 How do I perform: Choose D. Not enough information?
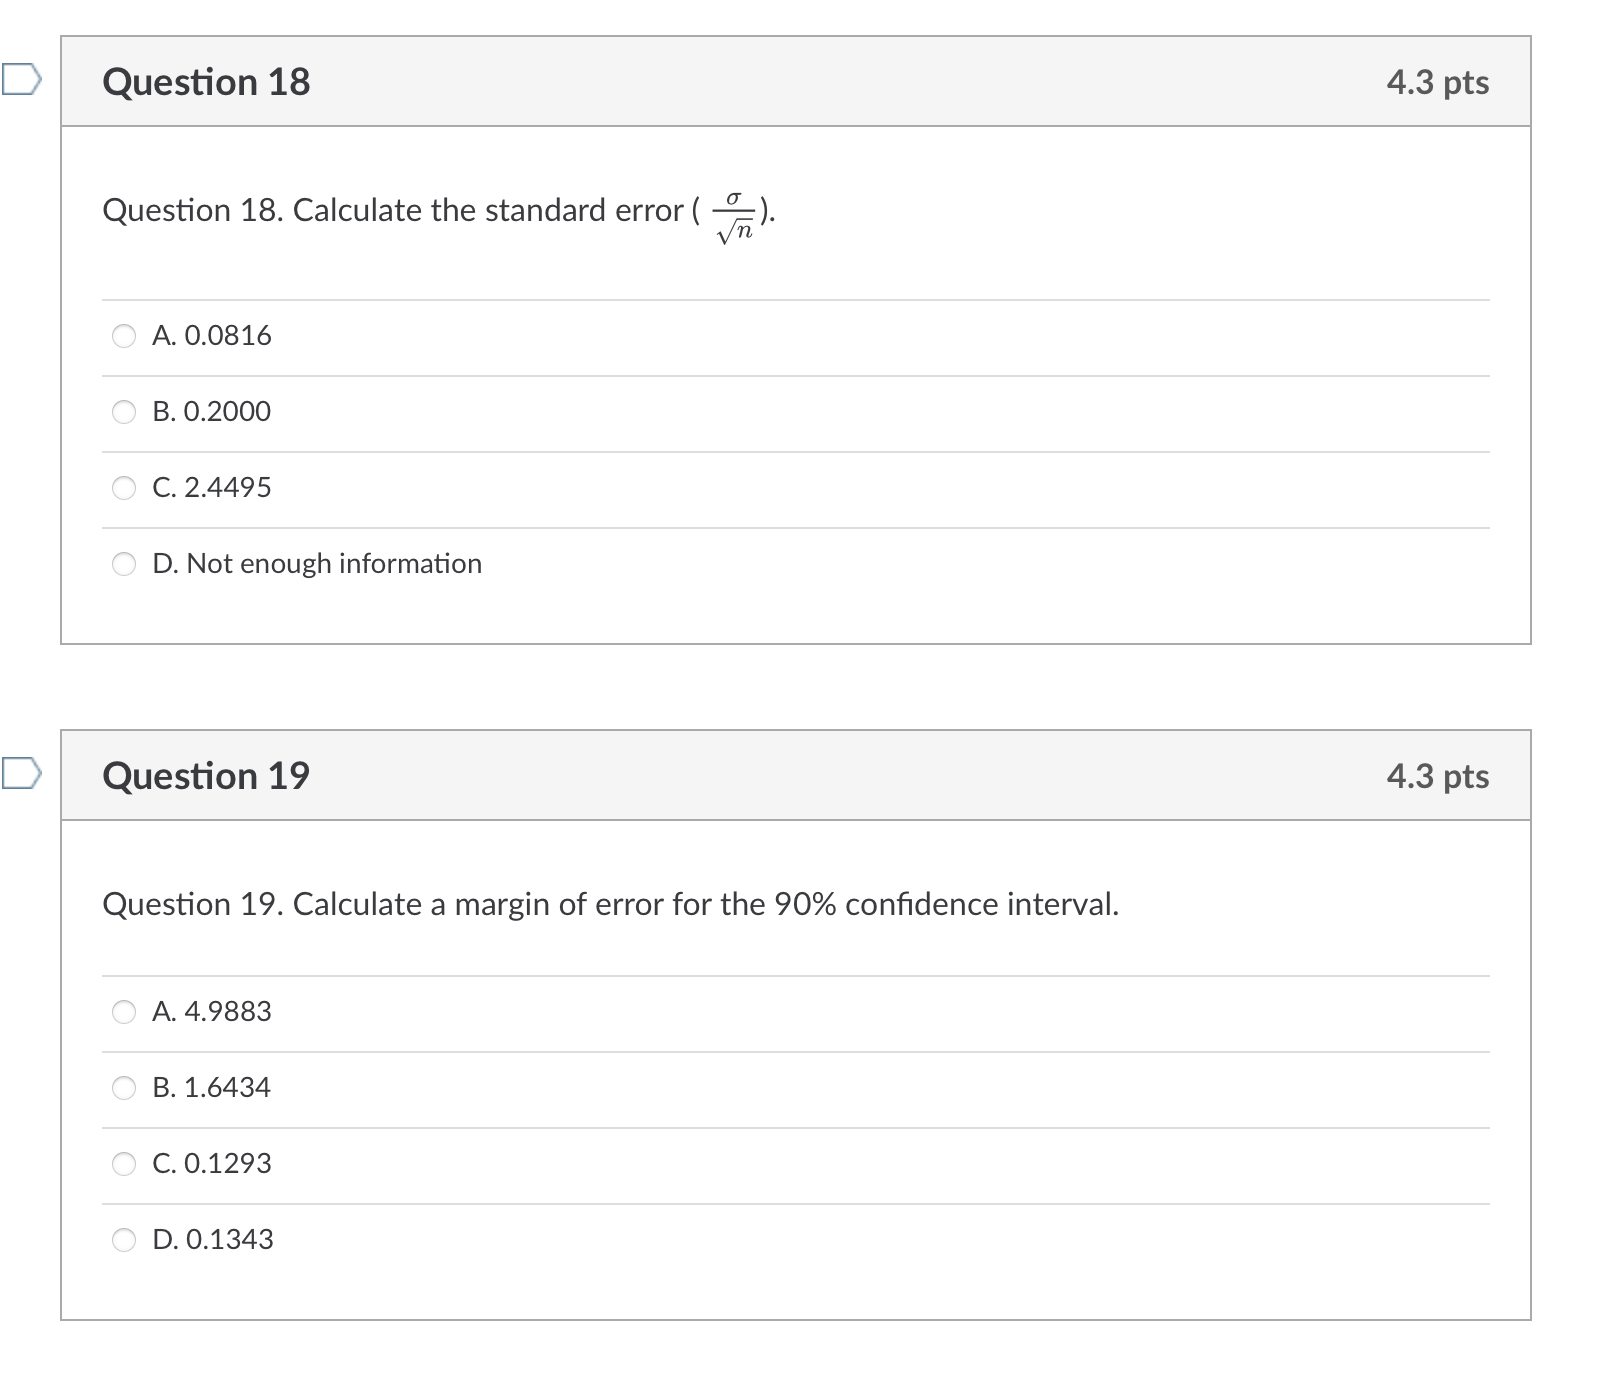(x=122, y=564)
